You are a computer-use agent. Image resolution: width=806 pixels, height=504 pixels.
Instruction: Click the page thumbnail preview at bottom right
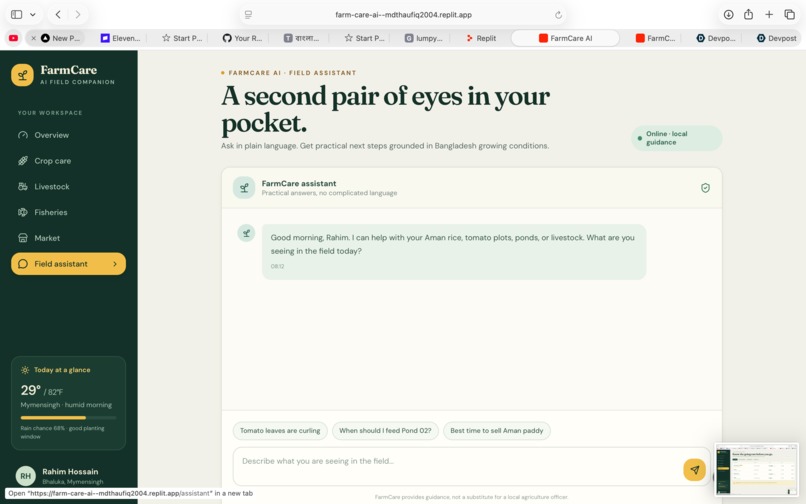point(757,470)
